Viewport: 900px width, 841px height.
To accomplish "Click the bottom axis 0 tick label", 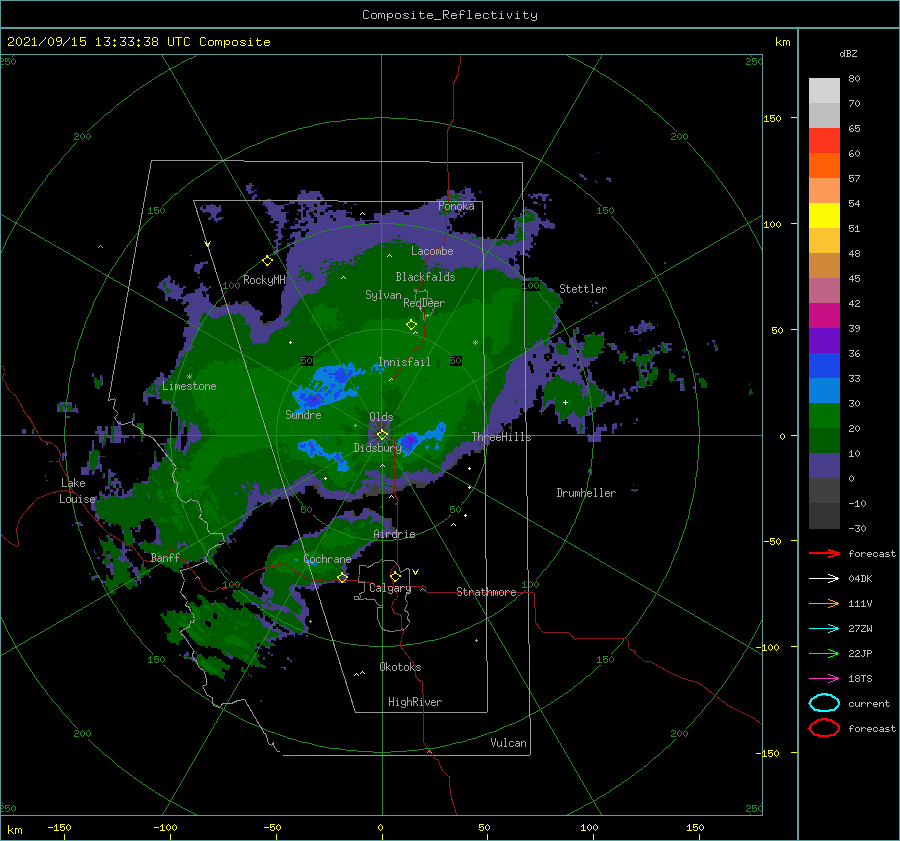I will pos(381,827).
